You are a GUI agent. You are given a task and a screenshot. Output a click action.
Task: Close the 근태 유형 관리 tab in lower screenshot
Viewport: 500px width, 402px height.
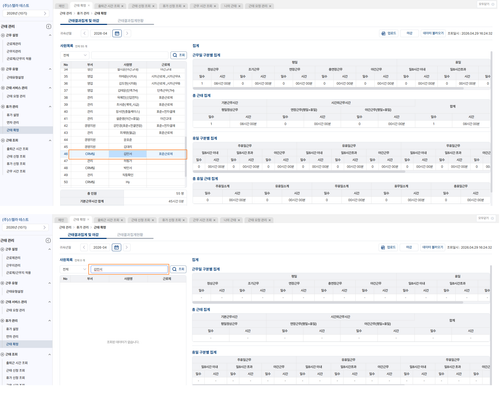[270, 220]
